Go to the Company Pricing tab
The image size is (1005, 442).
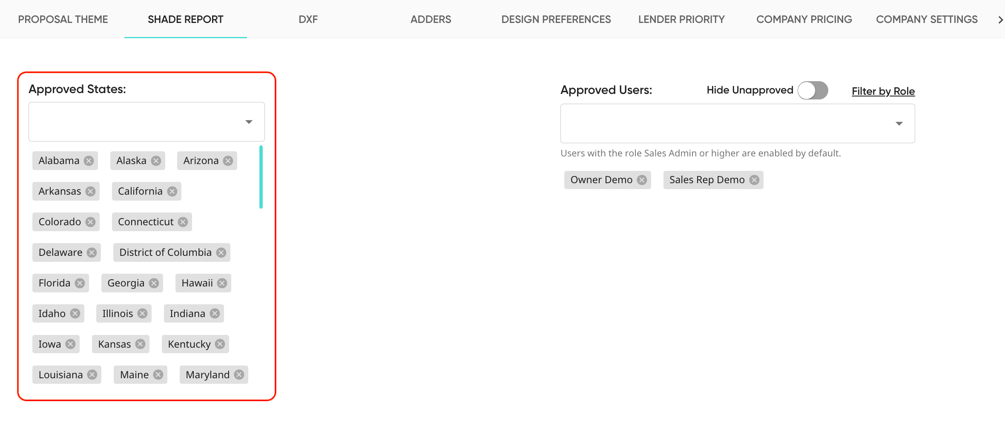tap(804, 19)
